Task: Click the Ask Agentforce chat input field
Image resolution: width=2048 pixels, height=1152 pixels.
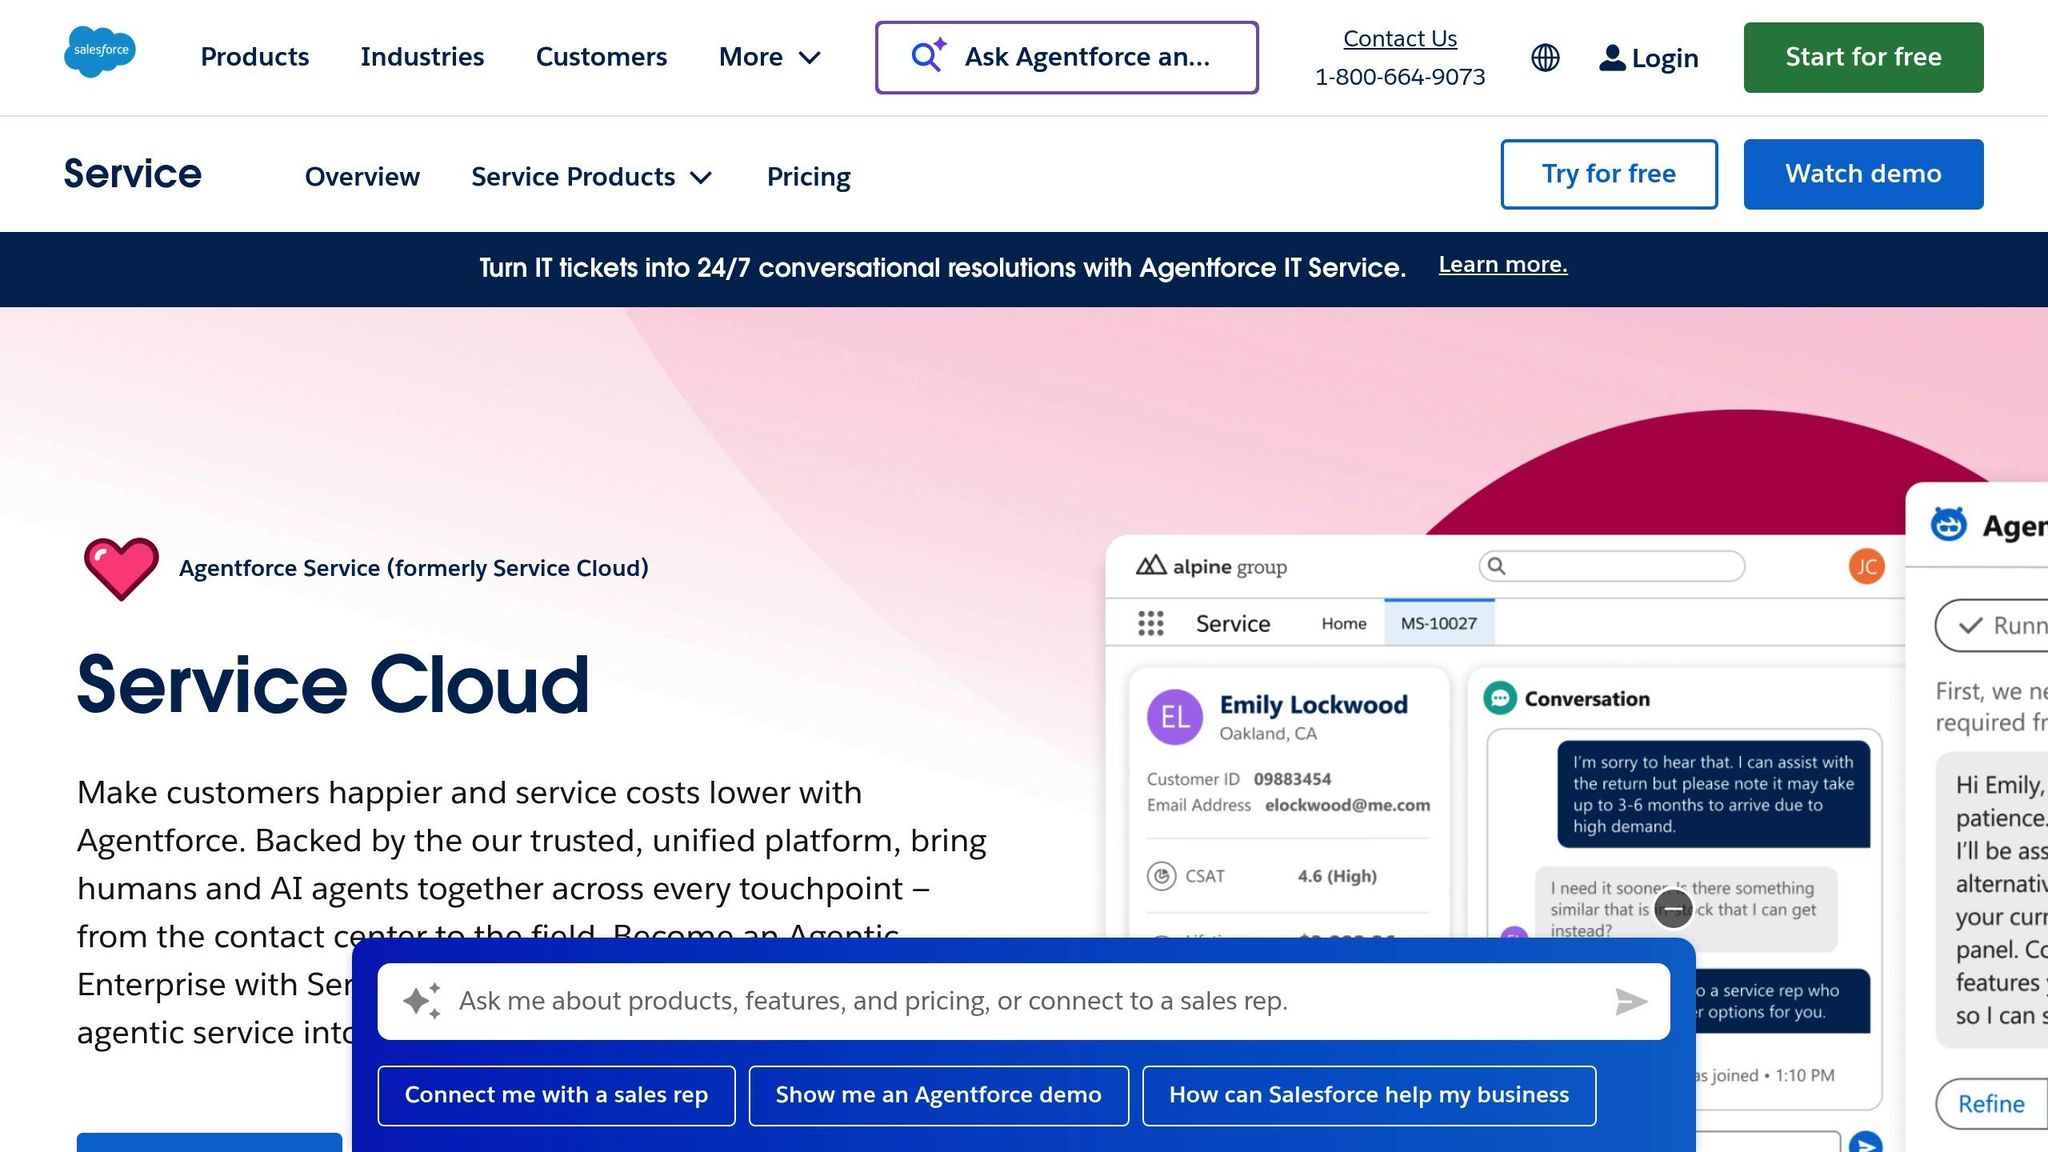Action: tap(1067, 57)
